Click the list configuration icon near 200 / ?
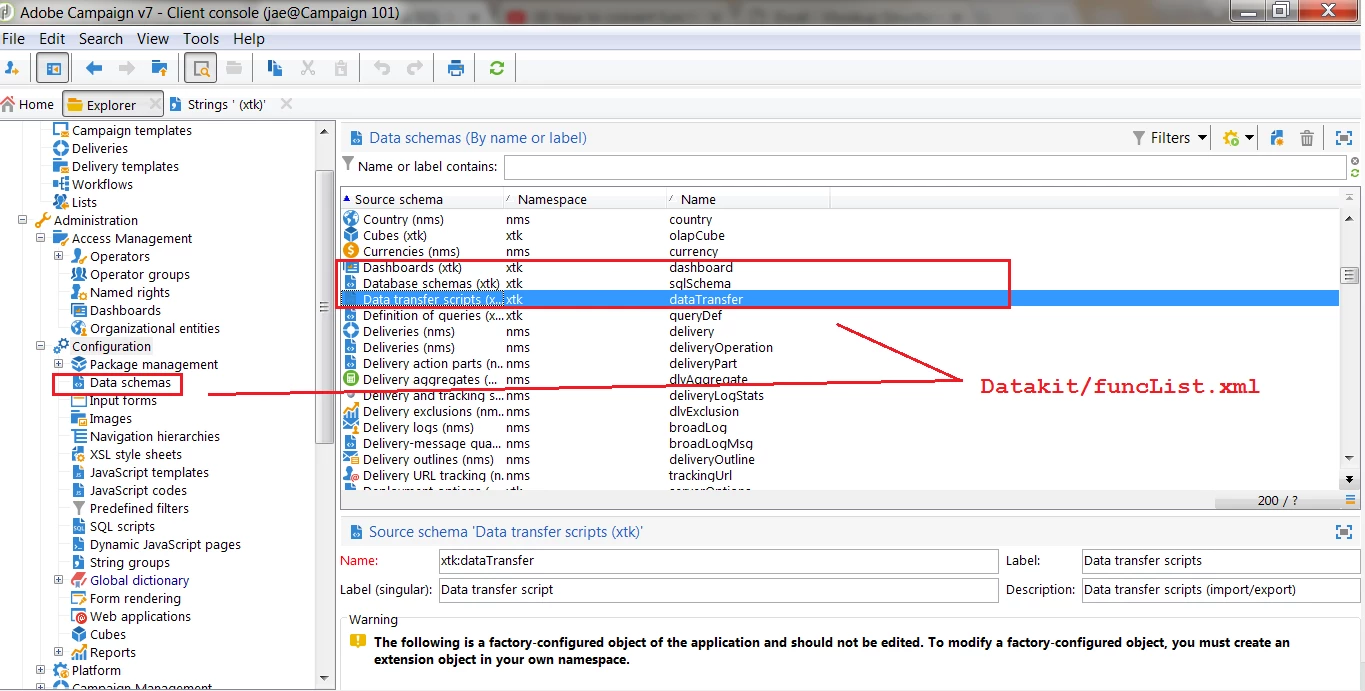 (1350, 500)
